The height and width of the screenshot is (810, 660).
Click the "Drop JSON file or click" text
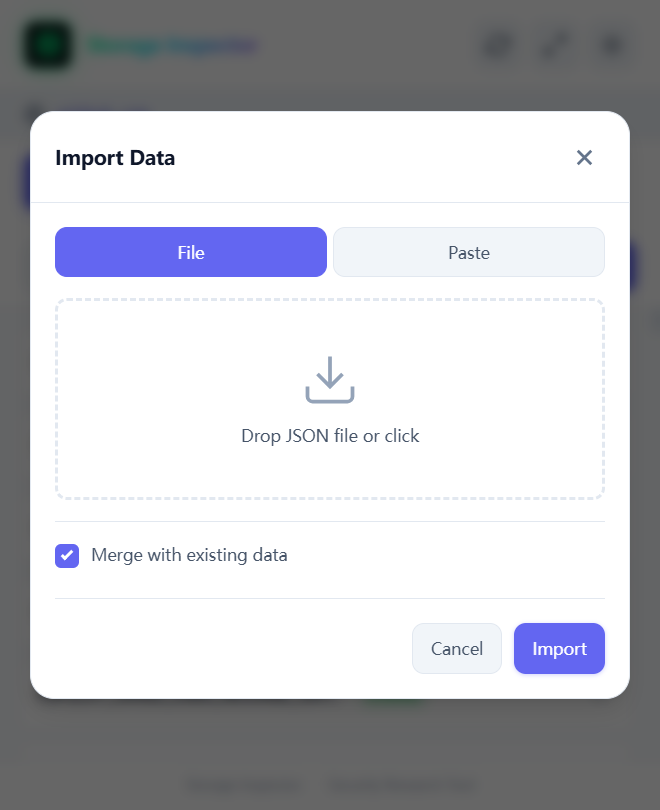tap(330, 436)
